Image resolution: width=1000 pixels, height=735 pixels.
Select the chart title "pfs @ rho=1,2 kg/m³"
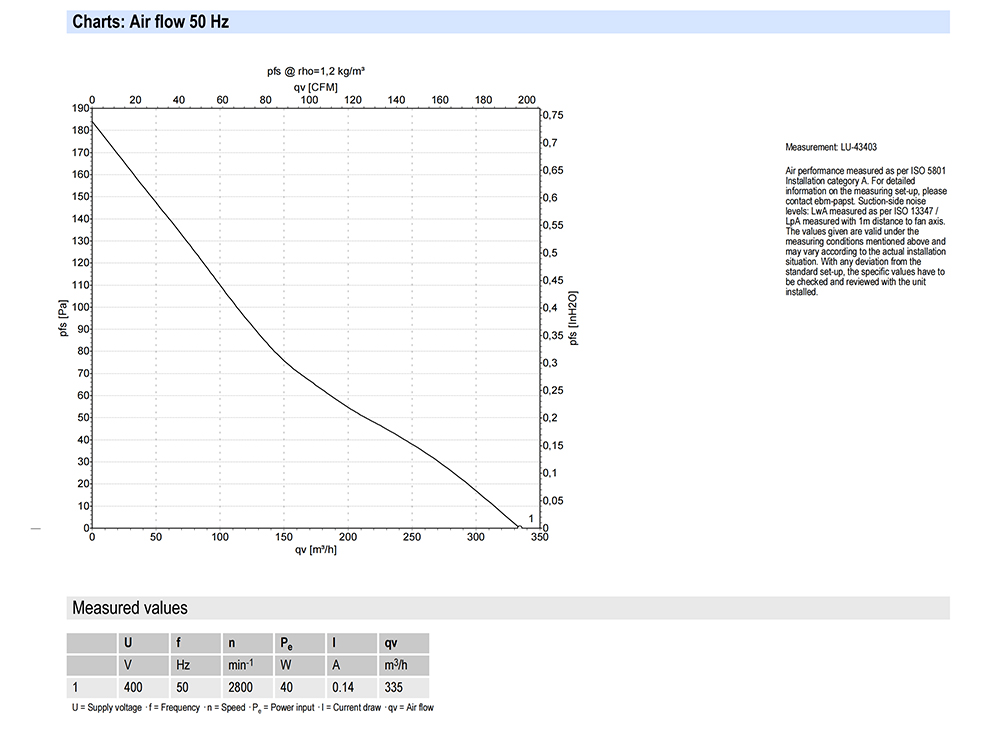pos(314,71)
